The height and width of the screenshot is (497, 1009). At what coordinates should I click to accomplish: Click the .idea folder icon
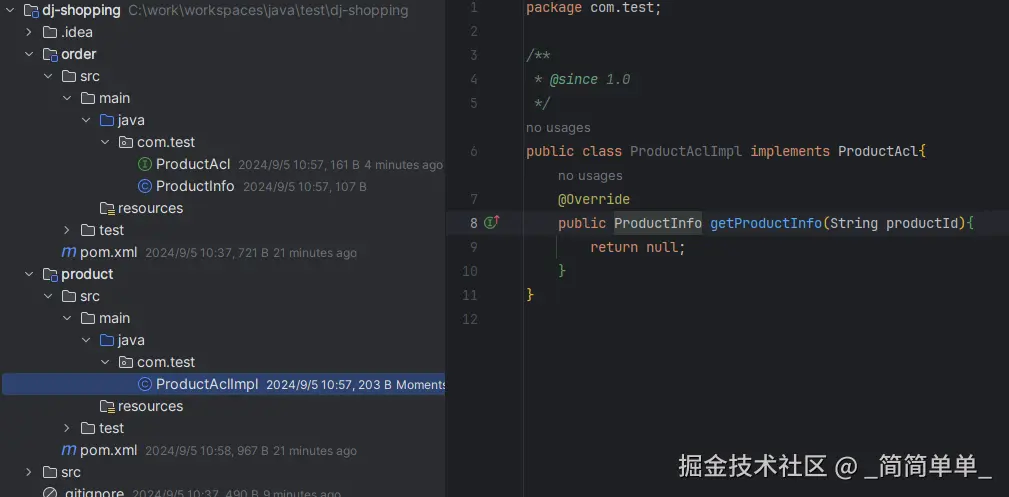[x=50, y=32]
